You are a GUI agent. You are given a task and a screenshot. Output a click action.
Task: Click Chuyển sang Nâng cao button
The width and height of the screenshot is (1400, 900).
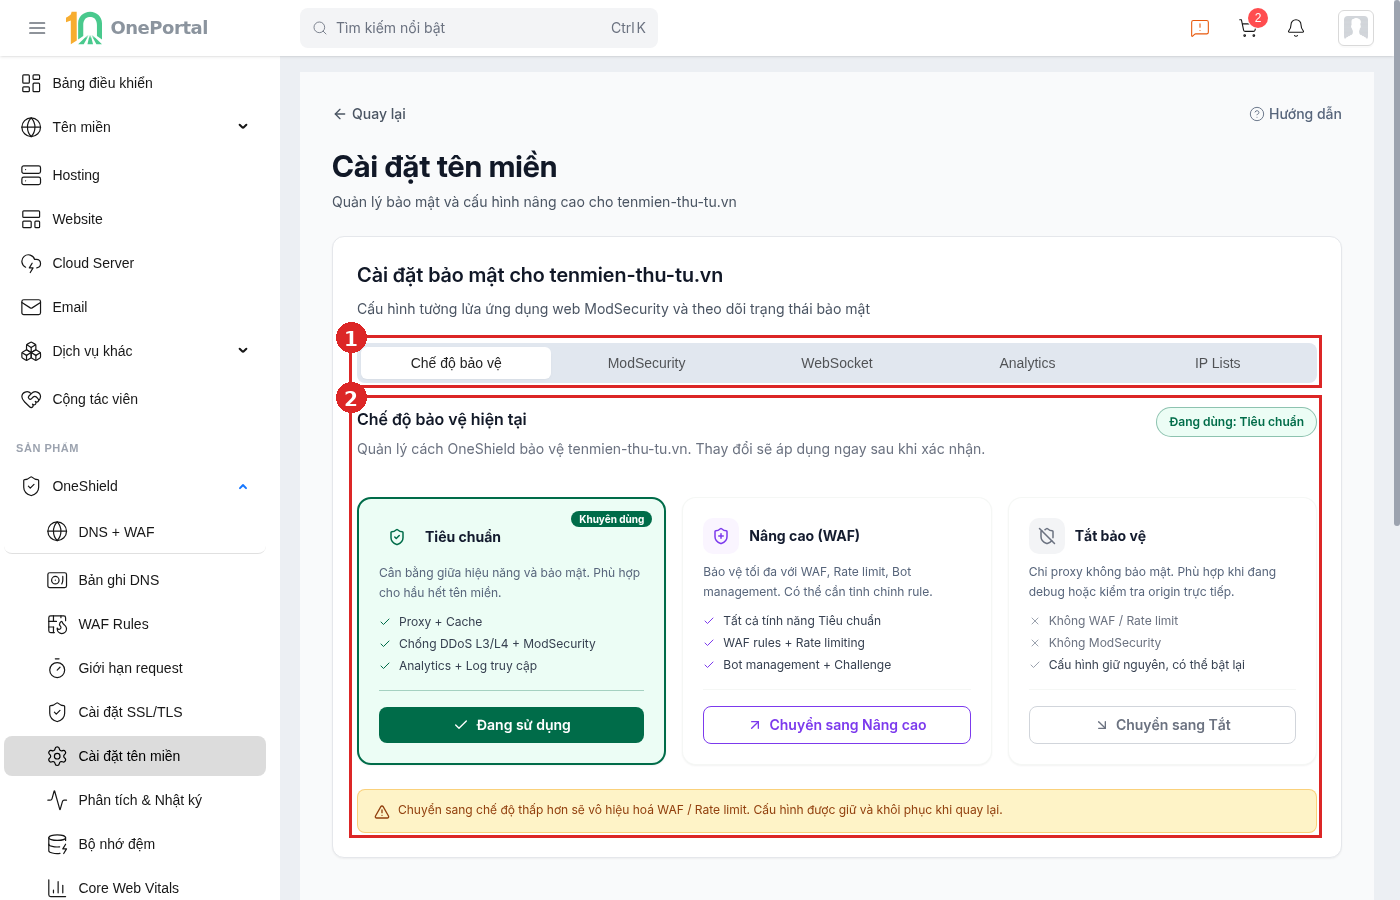click(x=837, y=725)
